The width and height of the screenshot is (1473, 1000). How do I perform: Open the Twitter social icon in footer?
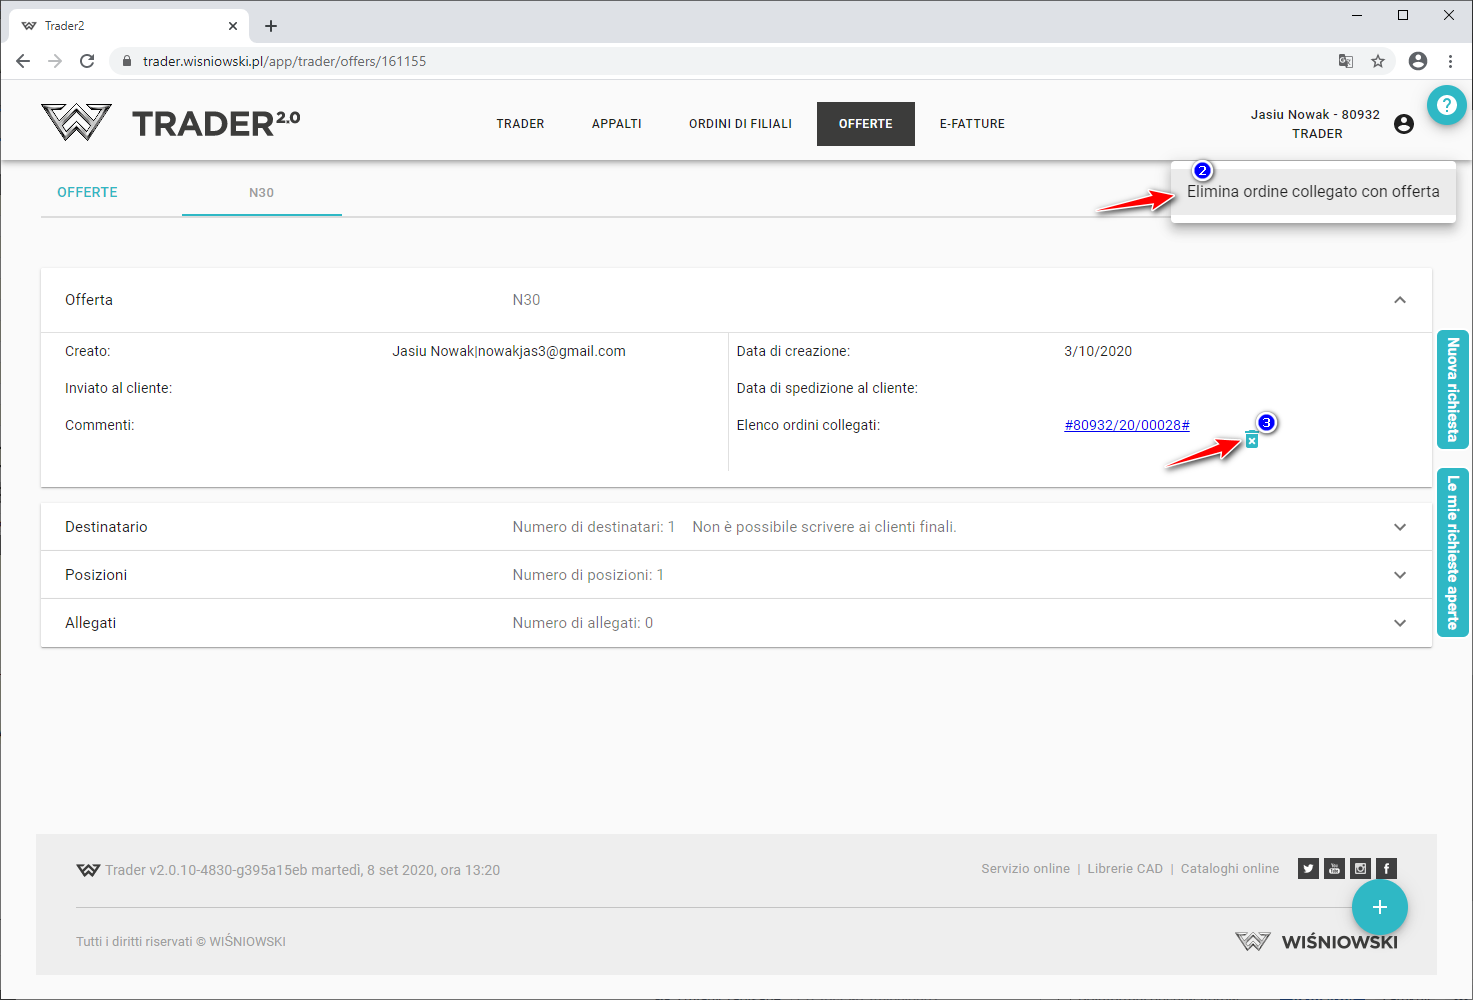pyautogui.click(x=1308, y=868)
